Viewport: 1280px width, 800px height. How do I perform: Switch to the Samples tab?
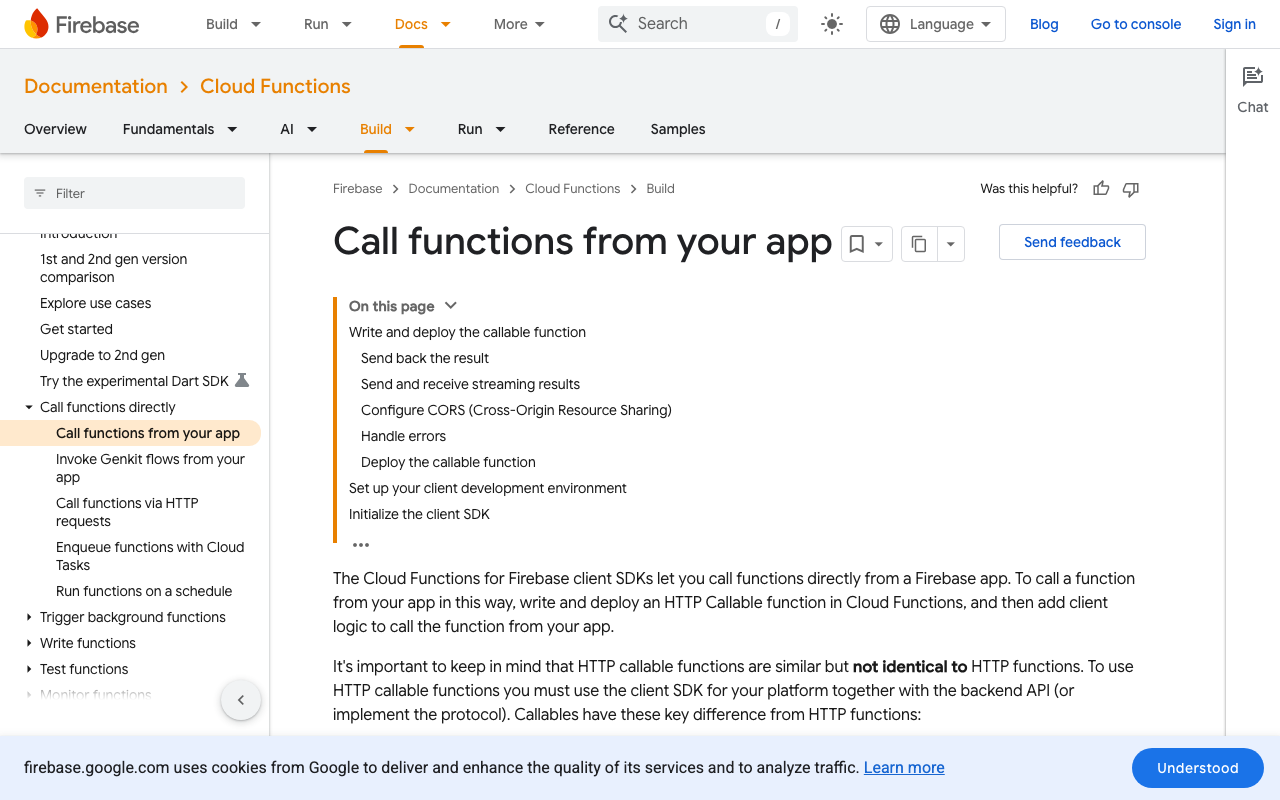click(678, 129)
